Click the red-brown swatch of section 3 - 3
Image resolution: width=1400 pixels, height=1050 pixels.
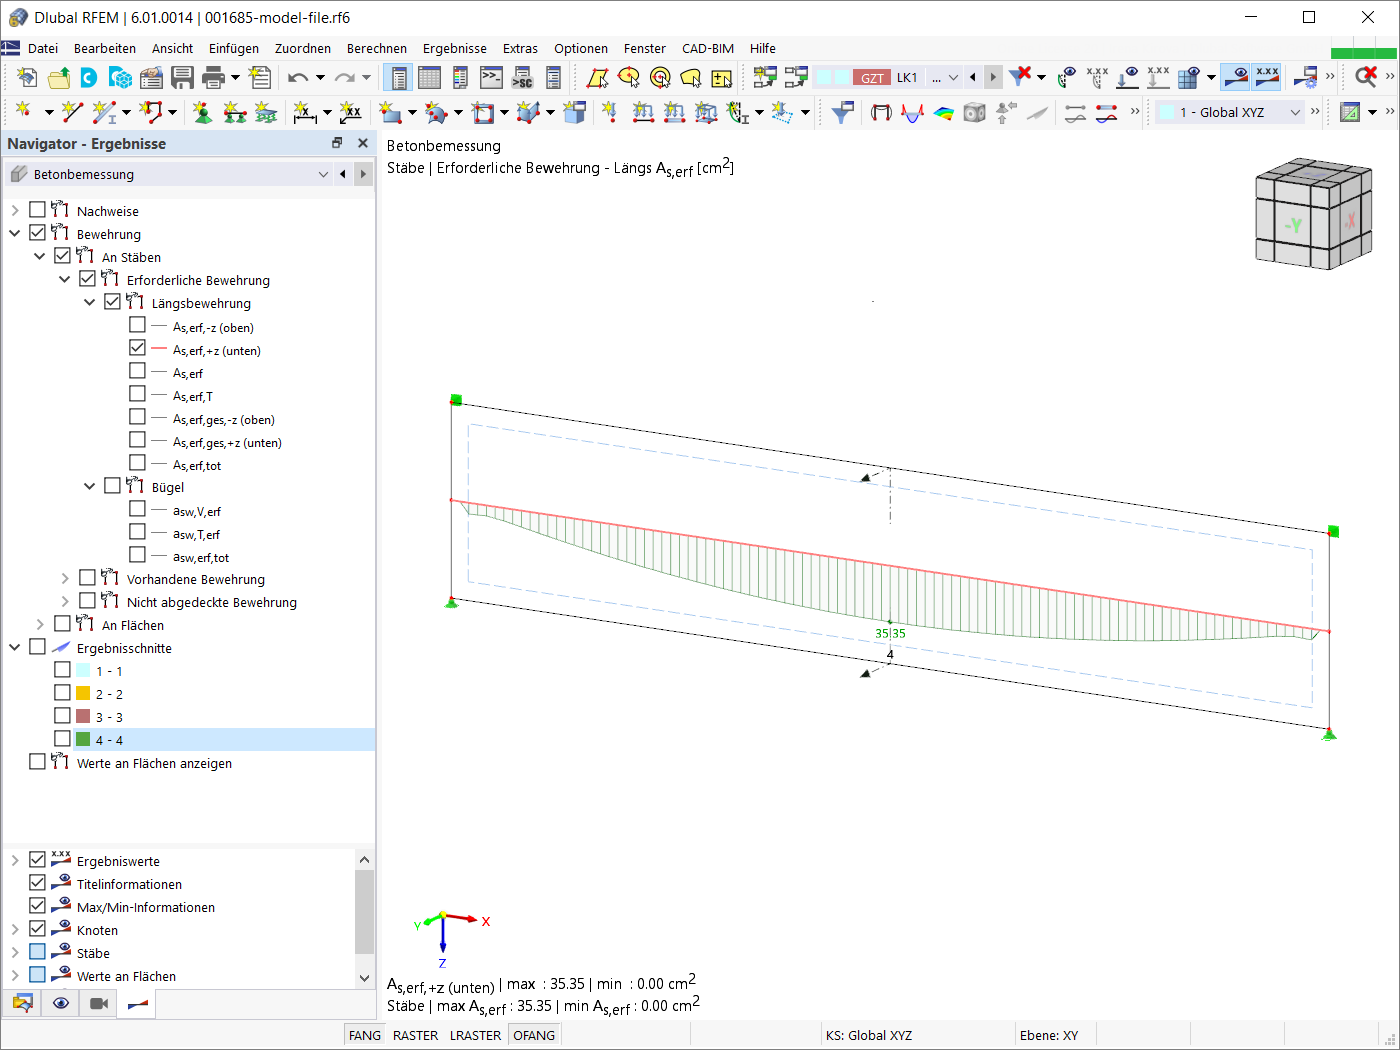pos(83,716)
